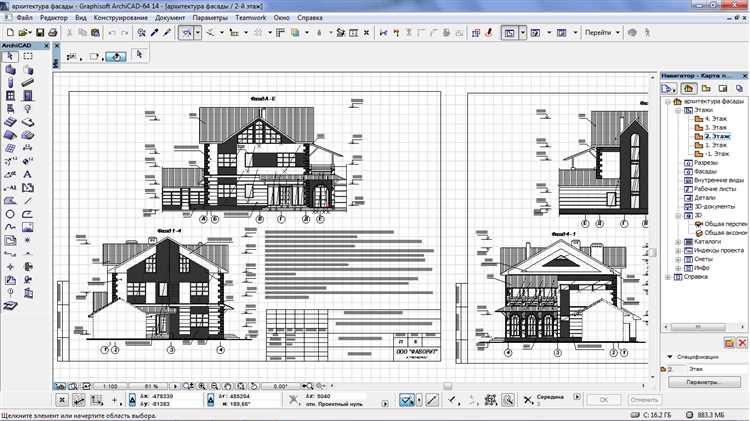Click the drawing area vertical scrollbar thumb
750x421 pixels.
click(653, 252)
